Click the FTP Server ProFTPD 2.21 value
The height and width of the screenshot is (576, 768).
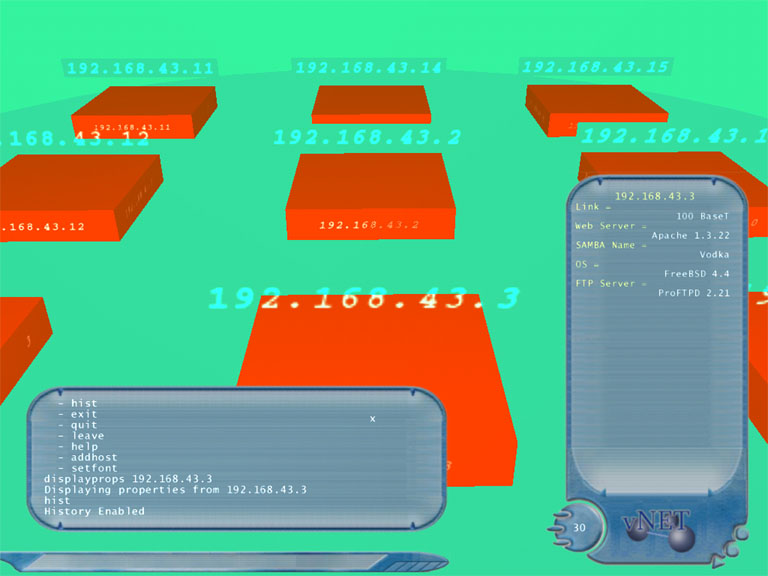click(x=694, y=293)
